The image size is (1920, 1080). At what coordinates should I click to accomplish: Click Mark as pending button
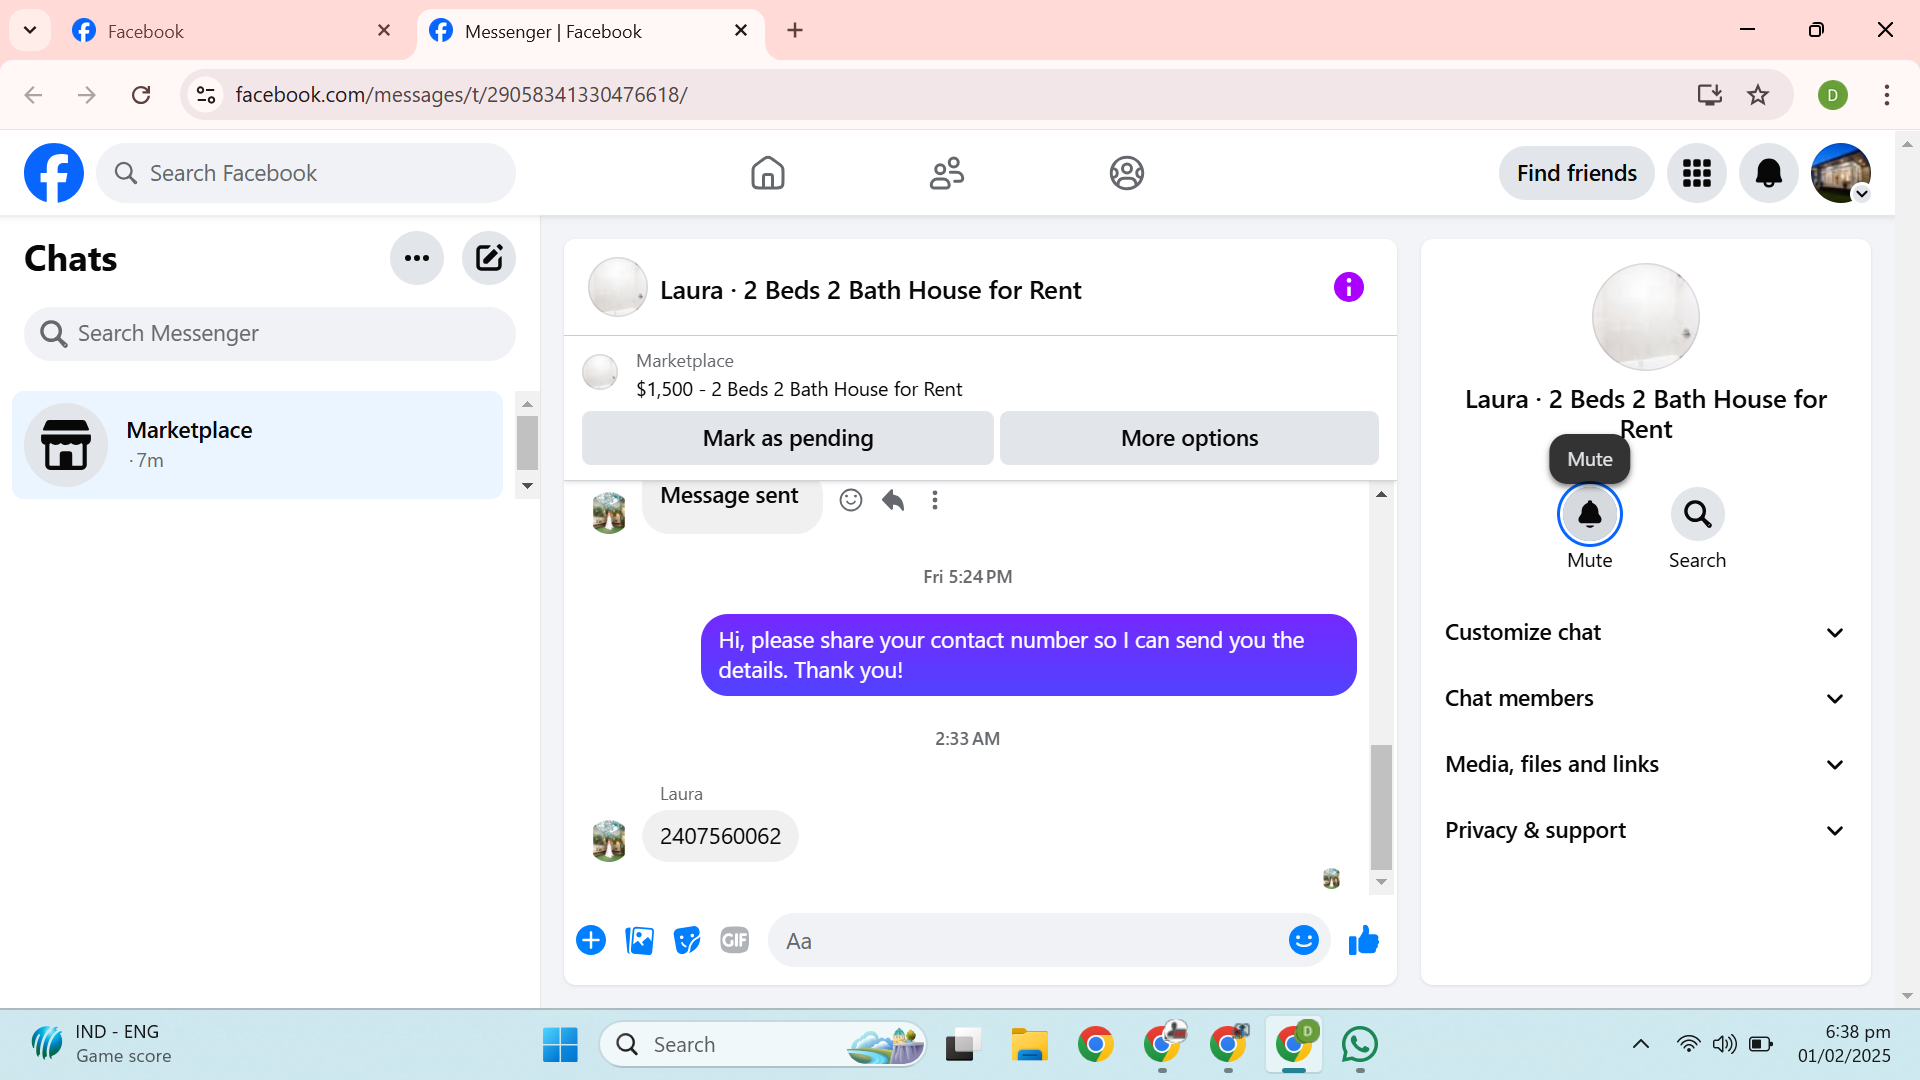point(787,438)
